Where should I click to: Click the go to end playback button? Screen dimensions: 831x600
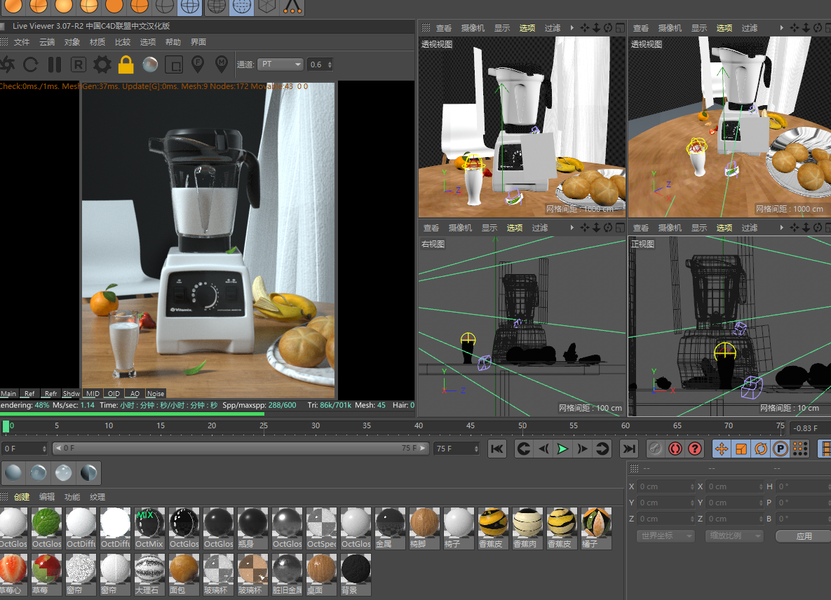pyautogui.click(x=629, y=449)
